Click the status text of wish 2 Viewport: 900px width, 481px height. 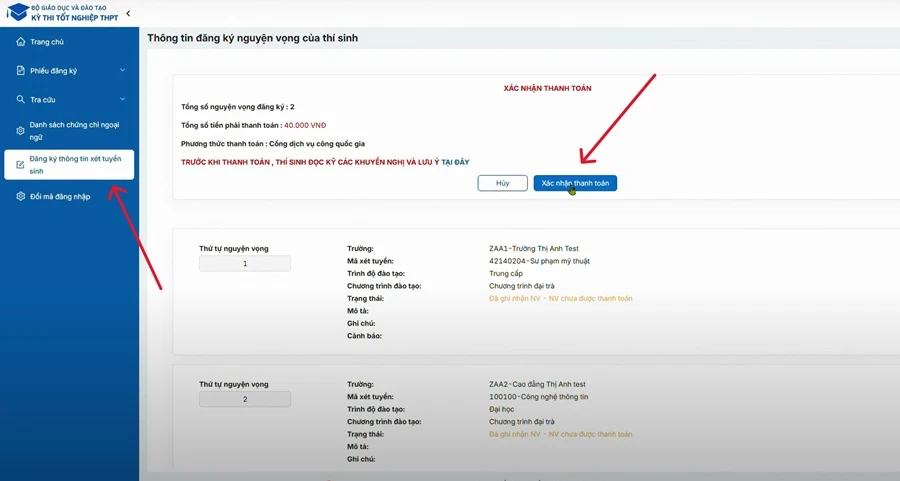tap(561, 435)
